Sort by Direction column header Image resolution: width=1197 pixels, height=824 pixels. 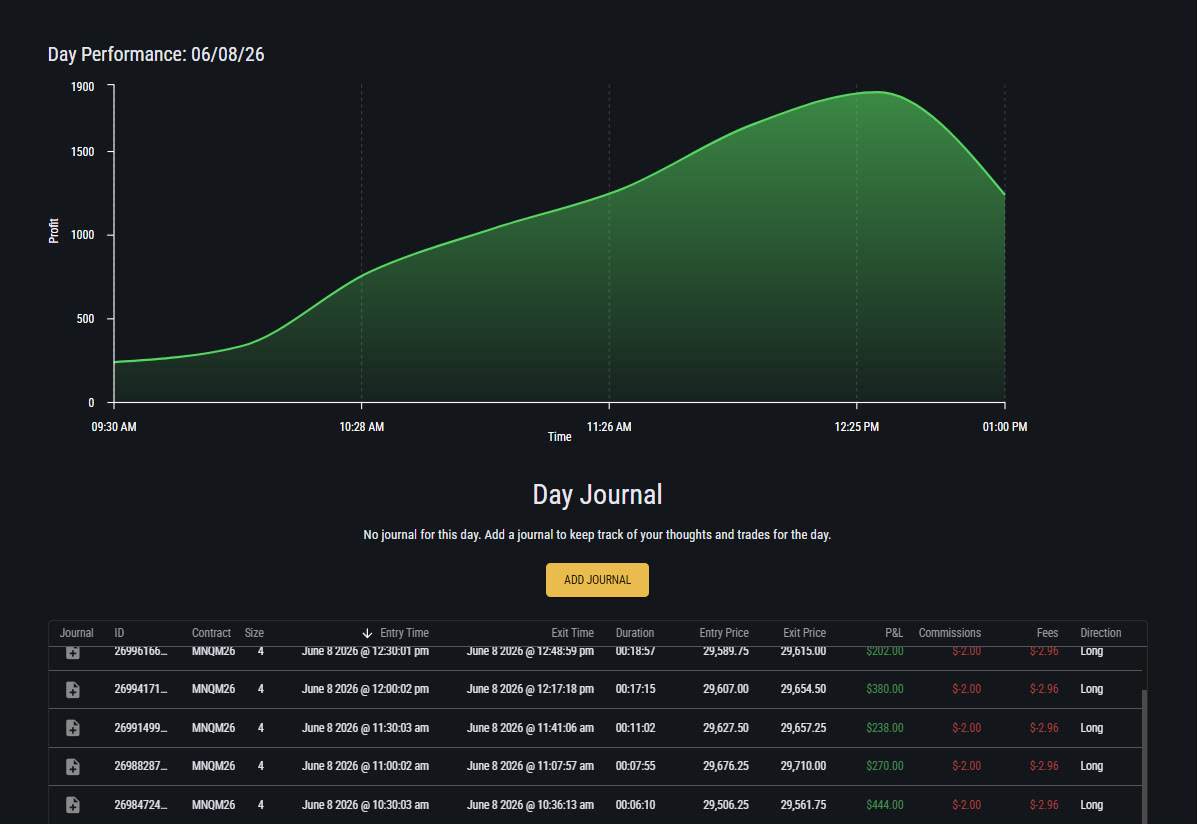click(x=1101, y=633)
